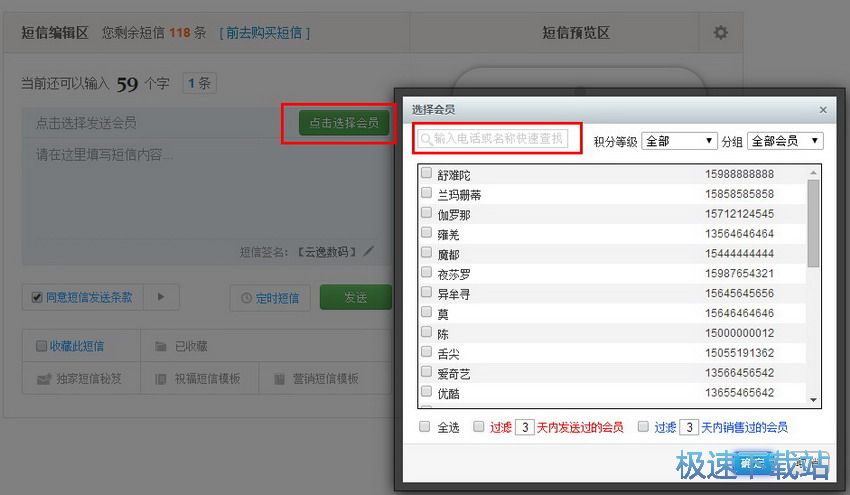850x495 pixels.
Task: Click the 1条 message count badge
Action: (199, 83)
